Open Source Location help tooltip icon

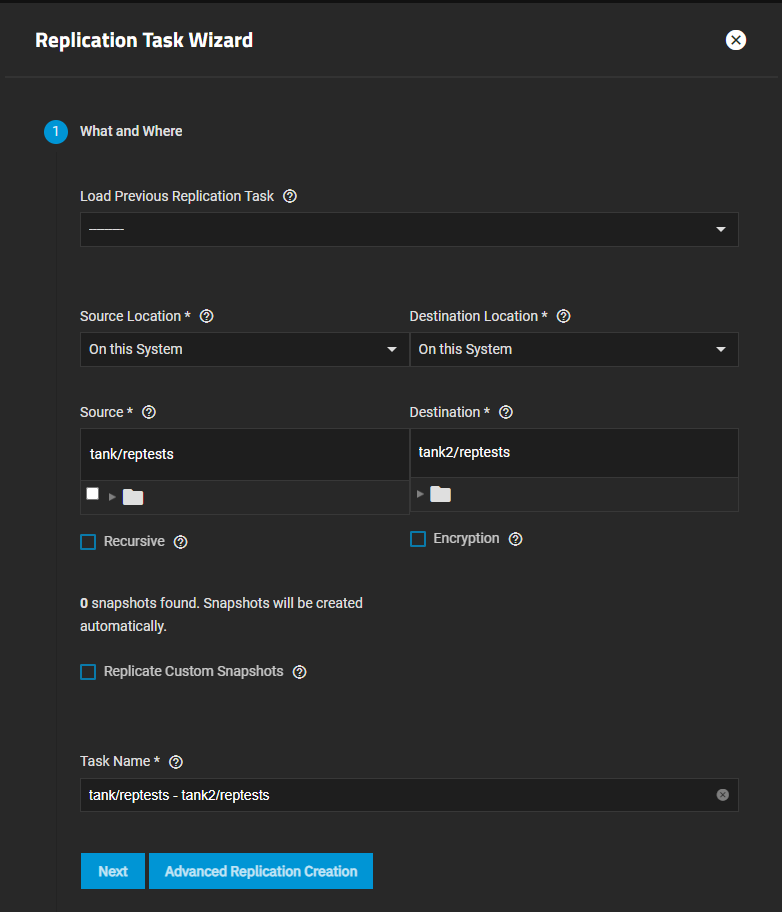tap(207, 316)
